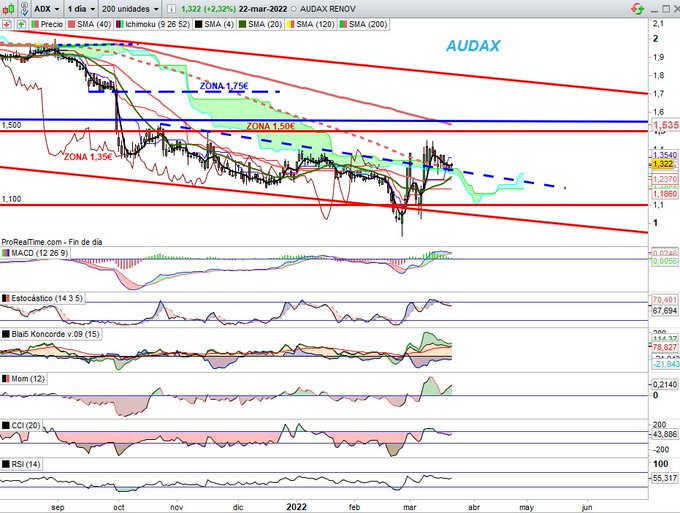680x513 pixels.
Task: Click the 1,100 horizontal line label
Action: click(11, 199)
